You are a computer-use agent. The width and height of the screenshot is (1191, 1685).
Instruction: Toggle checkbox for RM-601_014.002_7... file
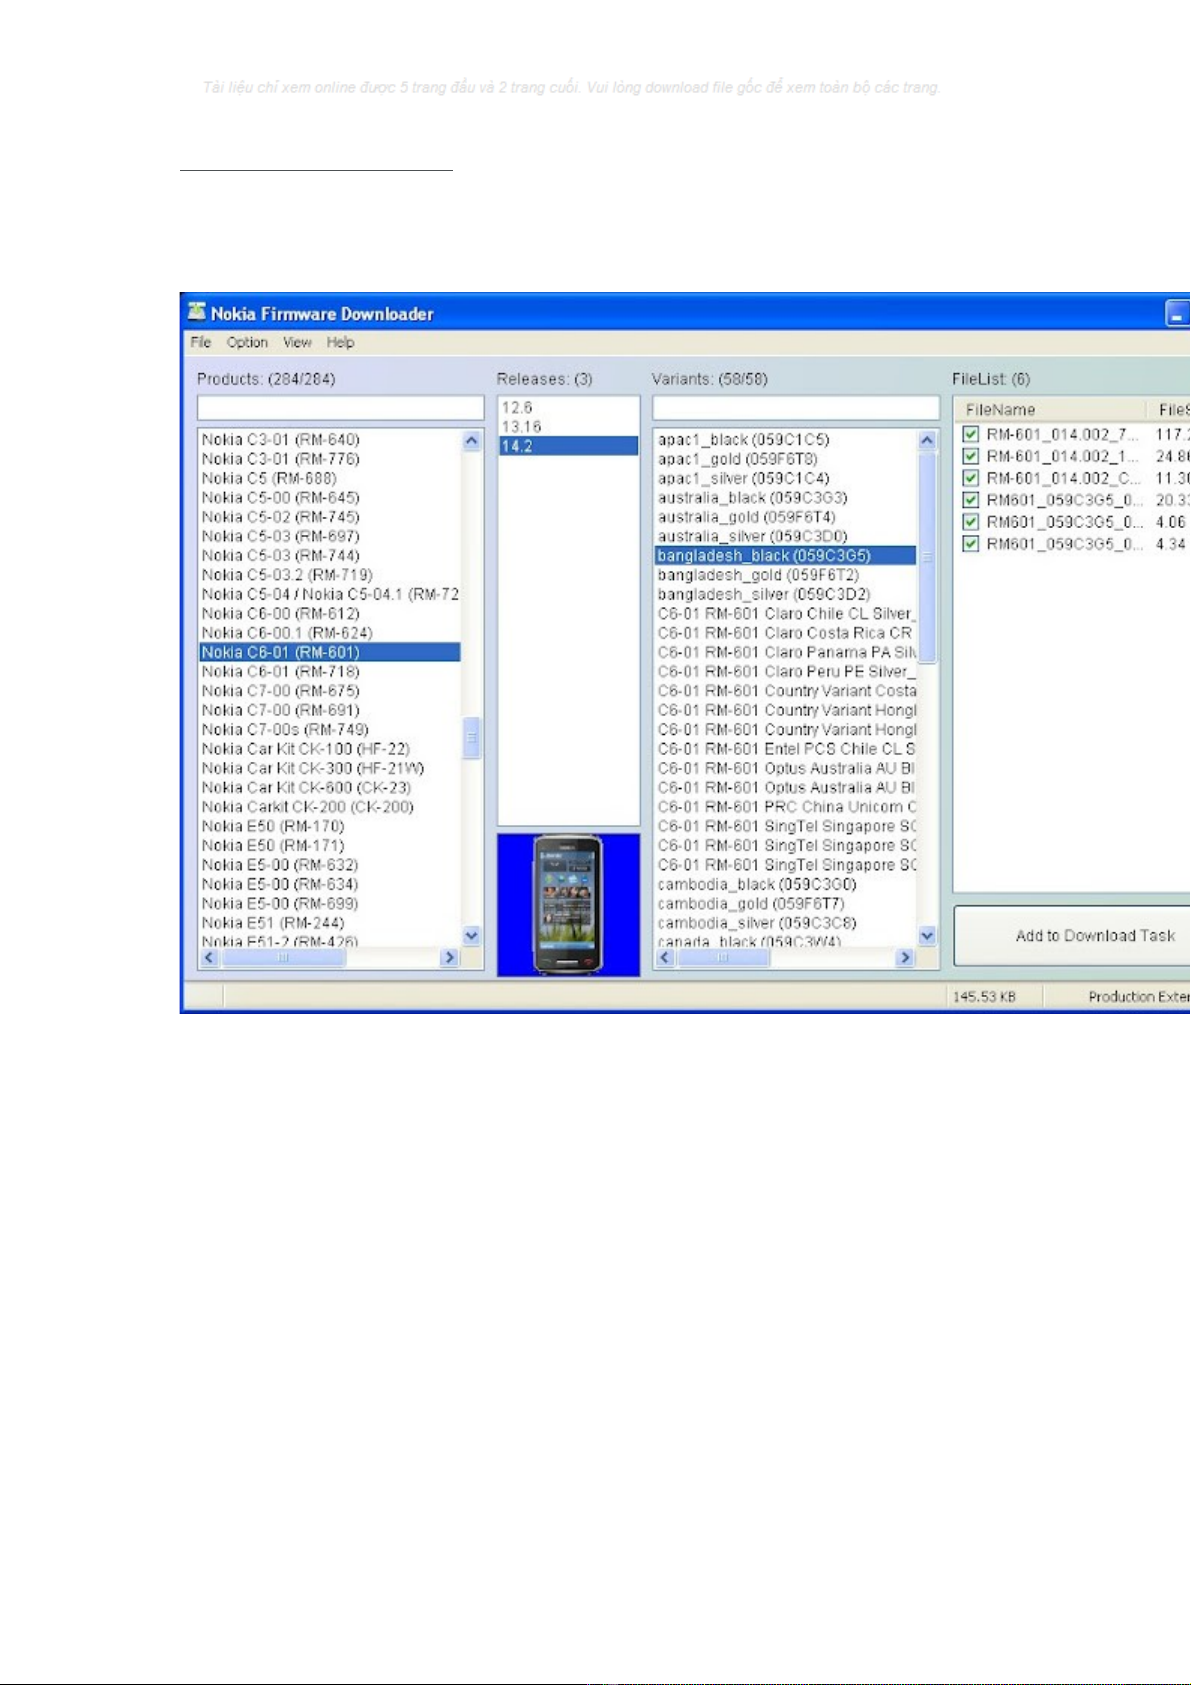(x=970, y=434)
